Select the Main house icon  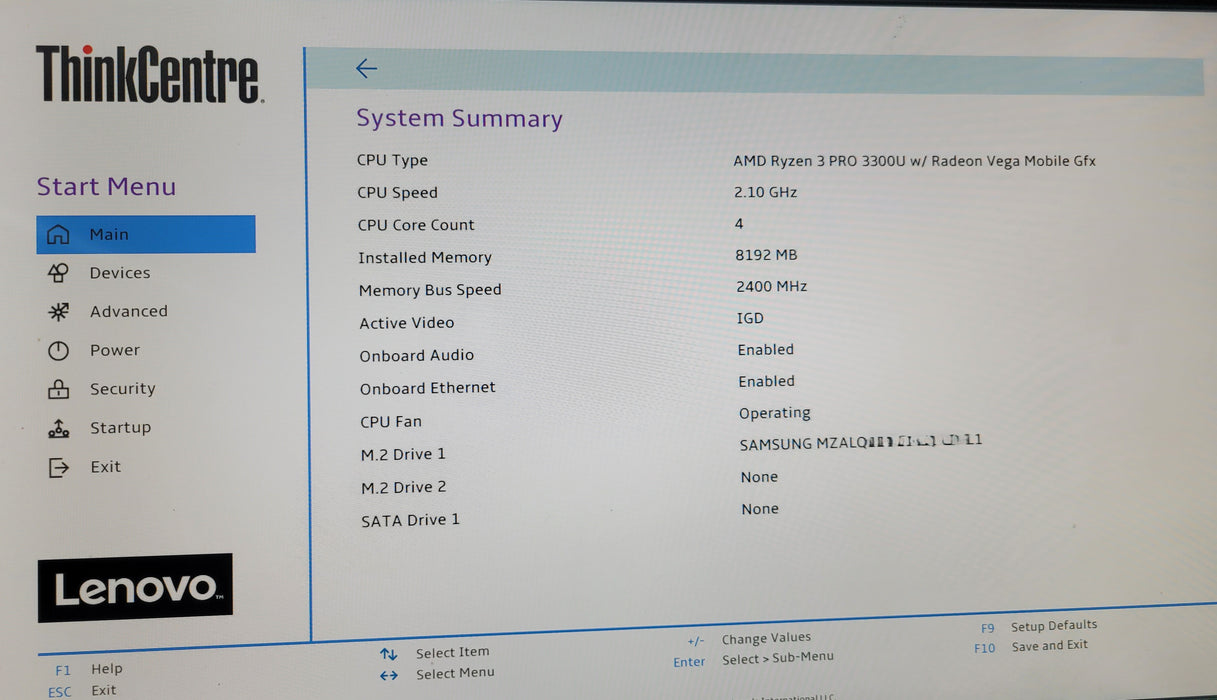point(59,234)
